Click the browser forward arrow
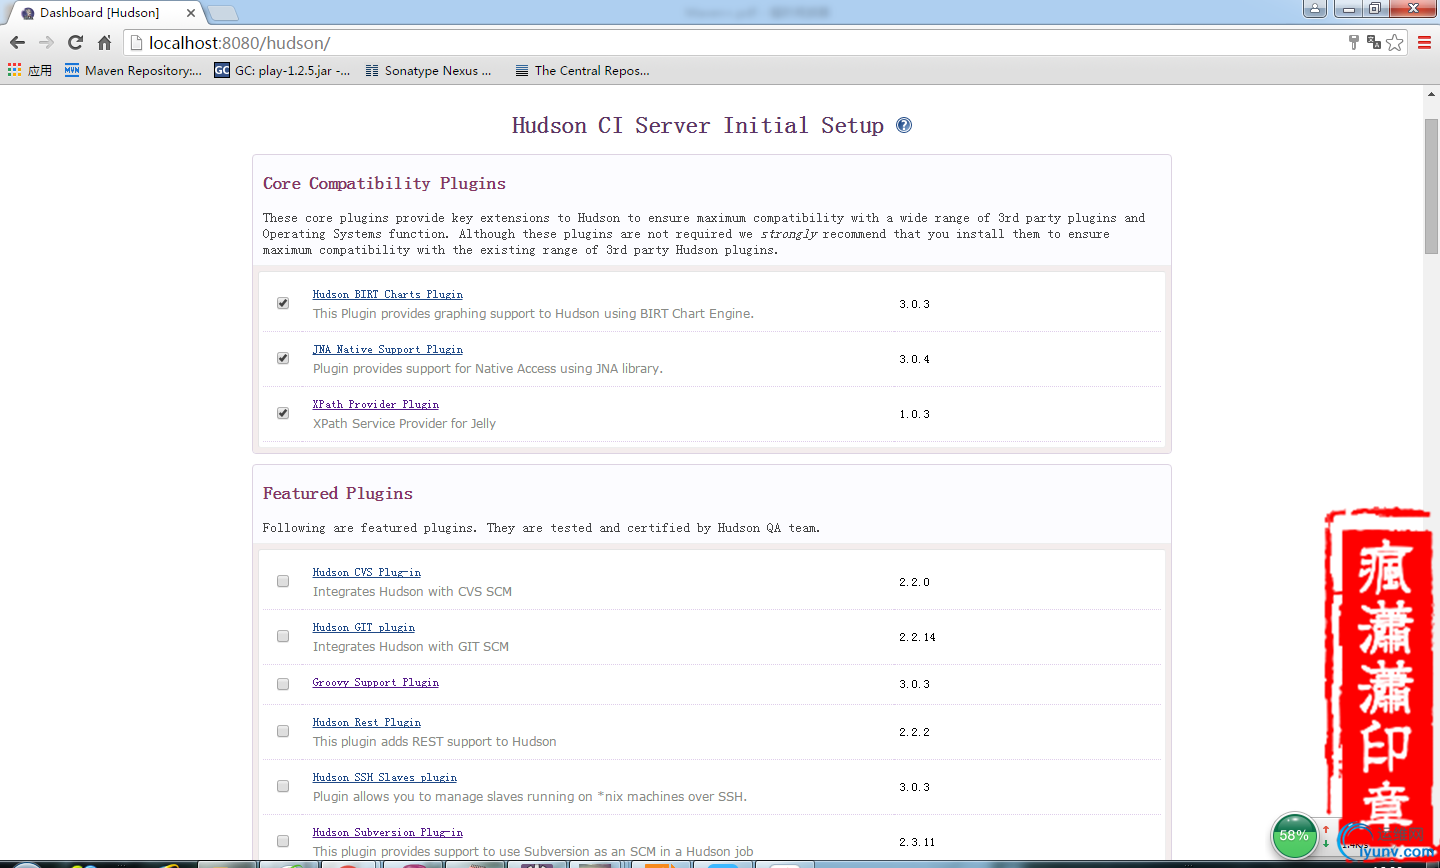This screenshot has width=1440, height=868. click(46, 42)
